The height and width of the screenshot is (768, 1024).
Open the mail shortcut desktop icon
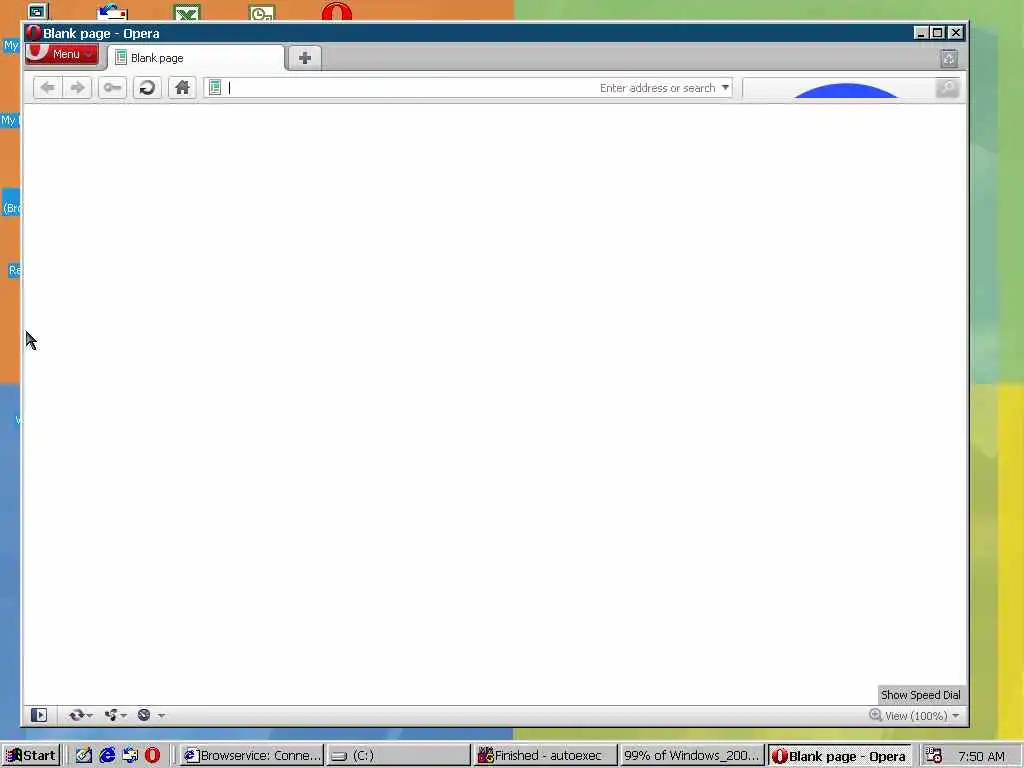tap(112, 12)
